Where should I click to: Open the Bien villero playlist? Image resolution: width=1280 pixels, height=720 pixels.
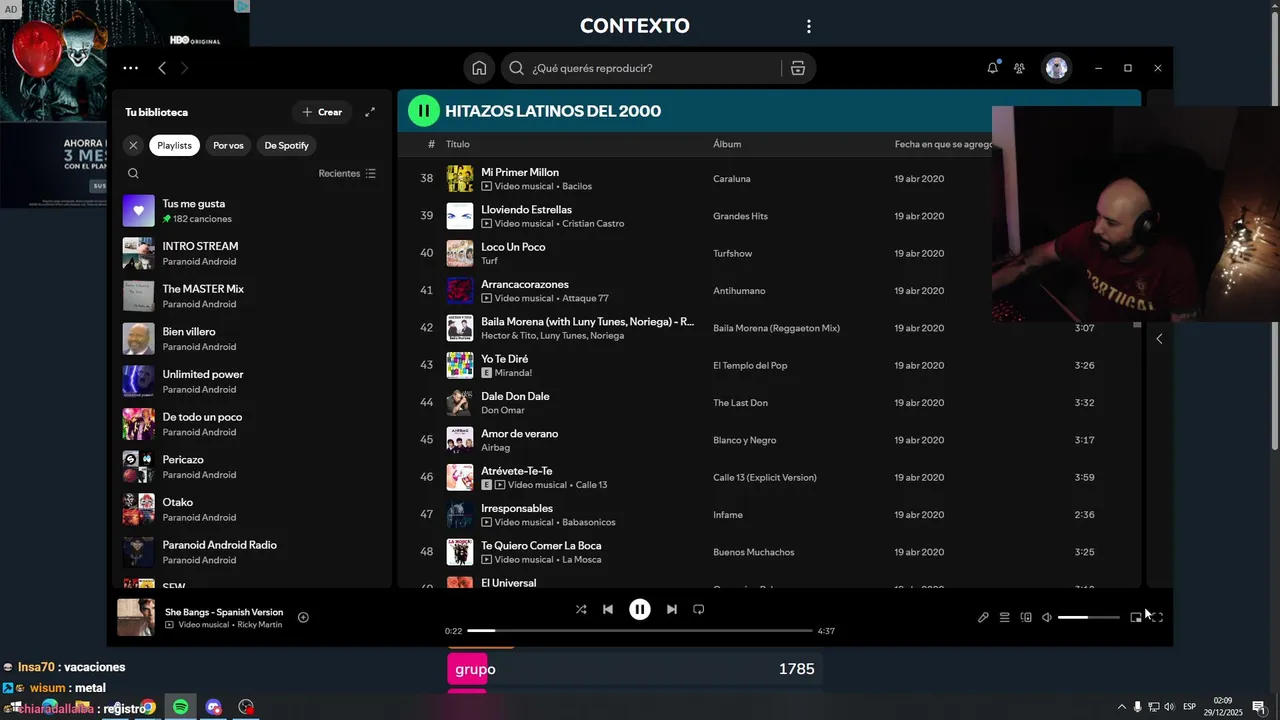(x=252, y=339)
